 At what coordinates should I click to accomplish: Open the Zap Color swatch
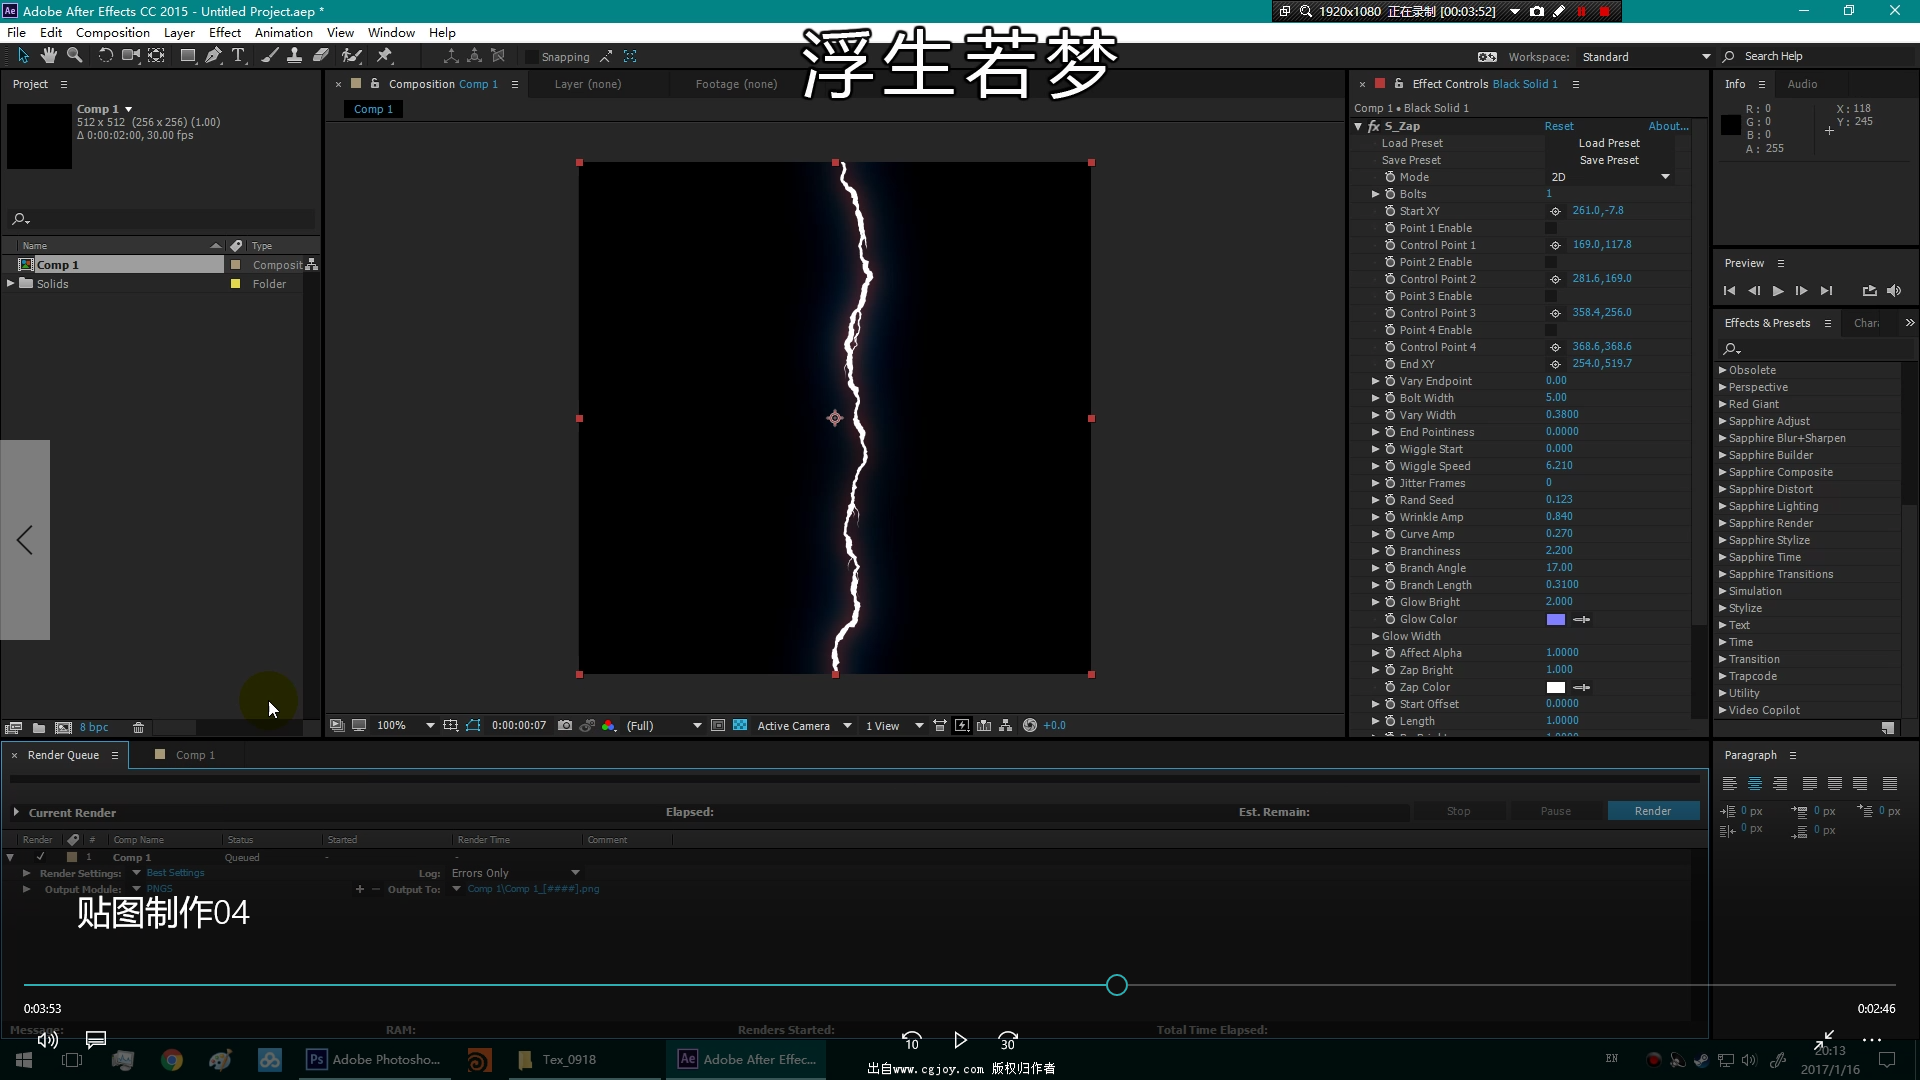(x=1555, y=688)
